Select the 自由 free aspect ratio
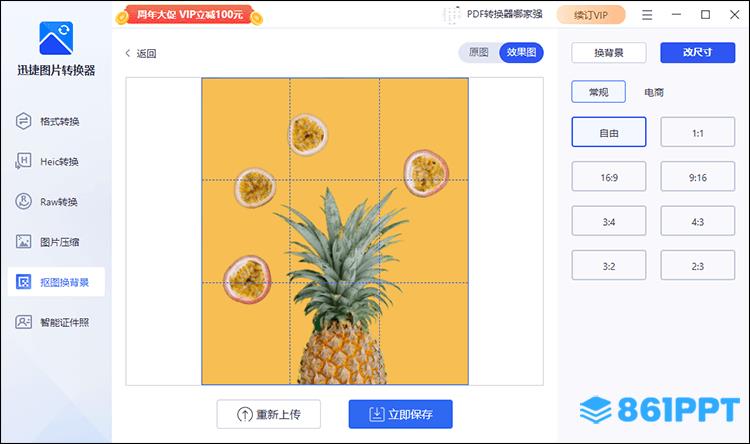 coord(609,132)
